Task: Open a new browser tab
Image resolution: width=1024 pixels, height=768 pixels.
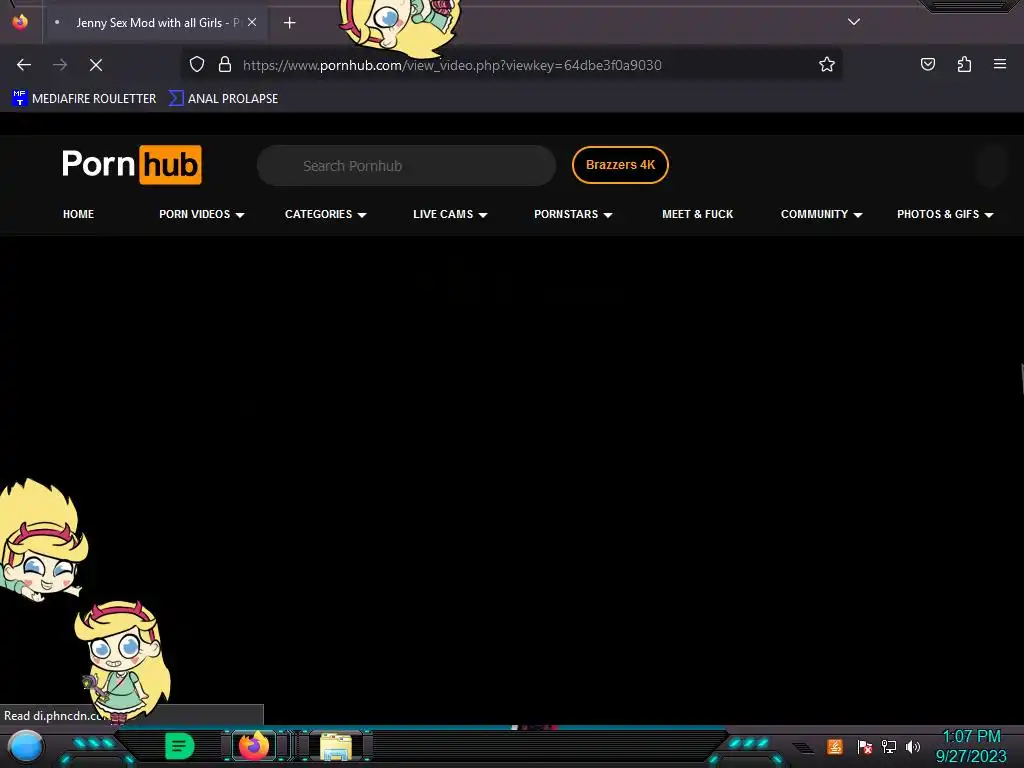Action: pyautogui.click(x=290, y=23)
